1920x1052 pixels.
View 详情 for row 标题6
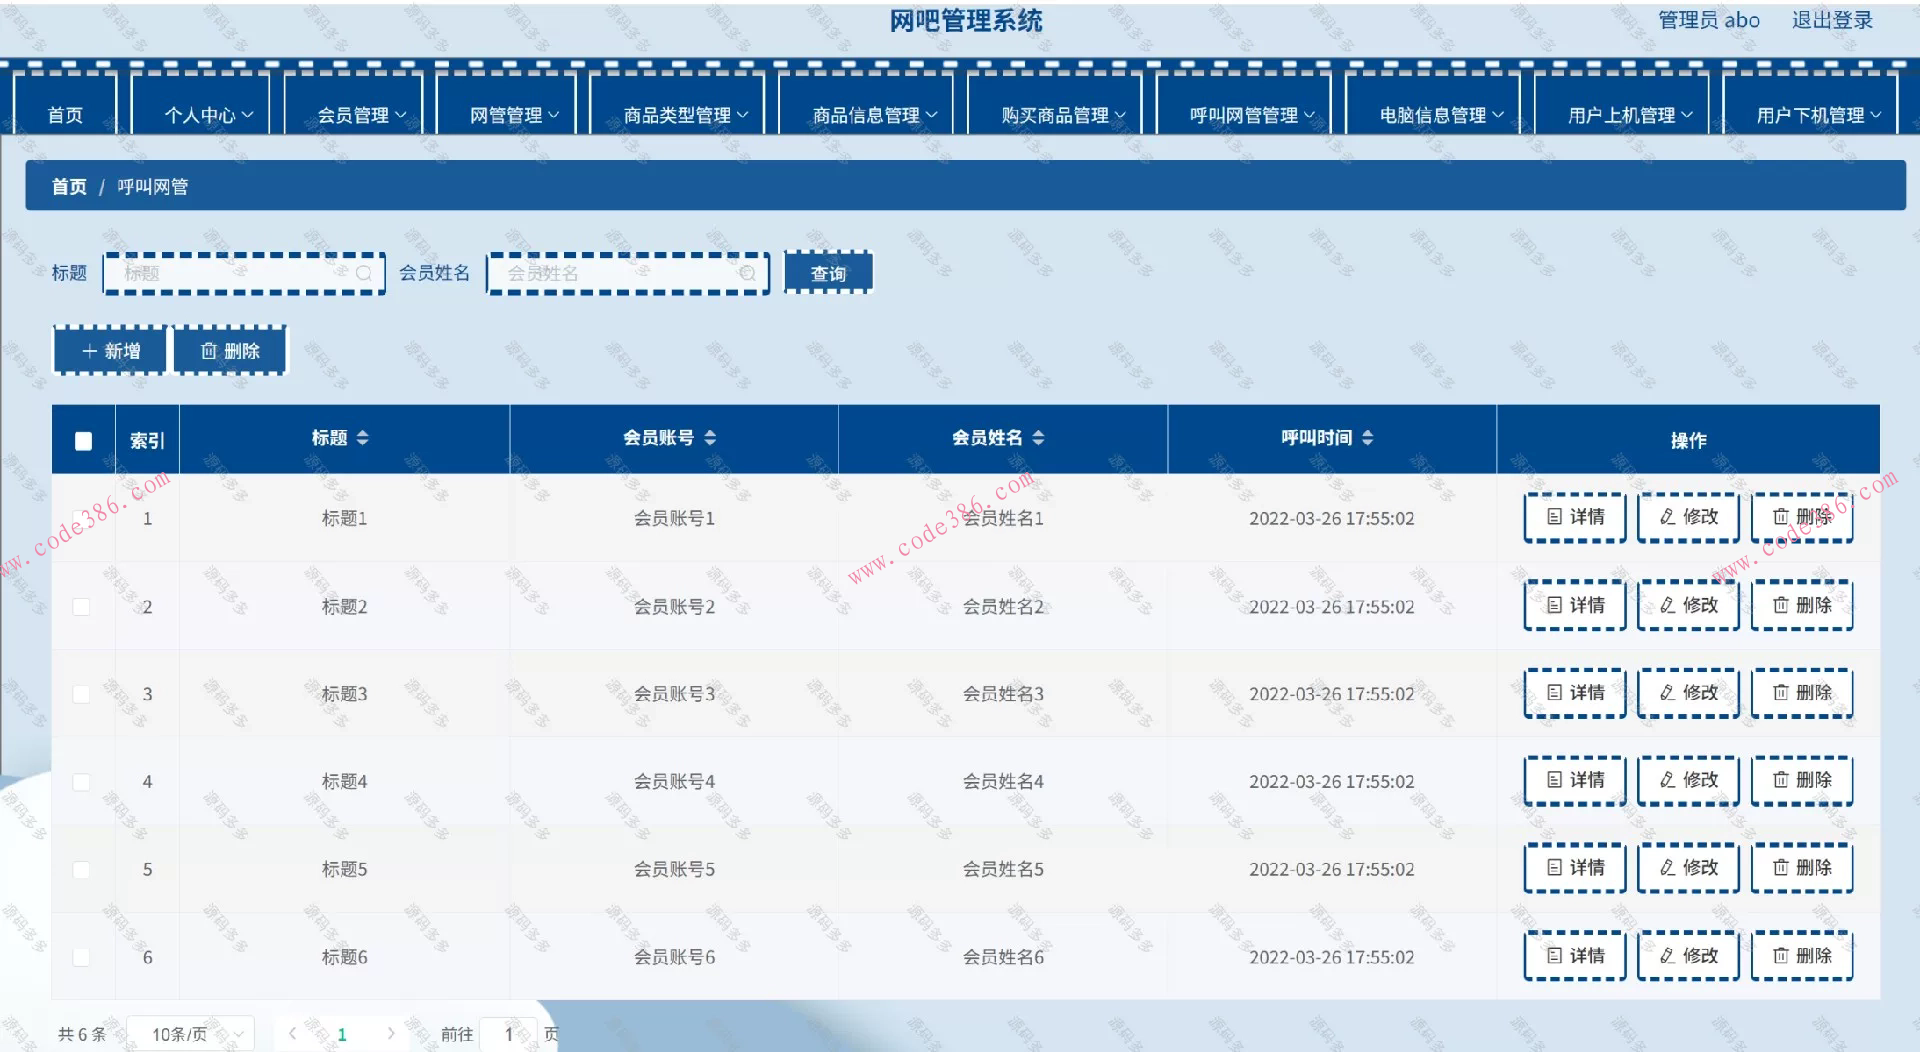click(x=1575, y=956)
